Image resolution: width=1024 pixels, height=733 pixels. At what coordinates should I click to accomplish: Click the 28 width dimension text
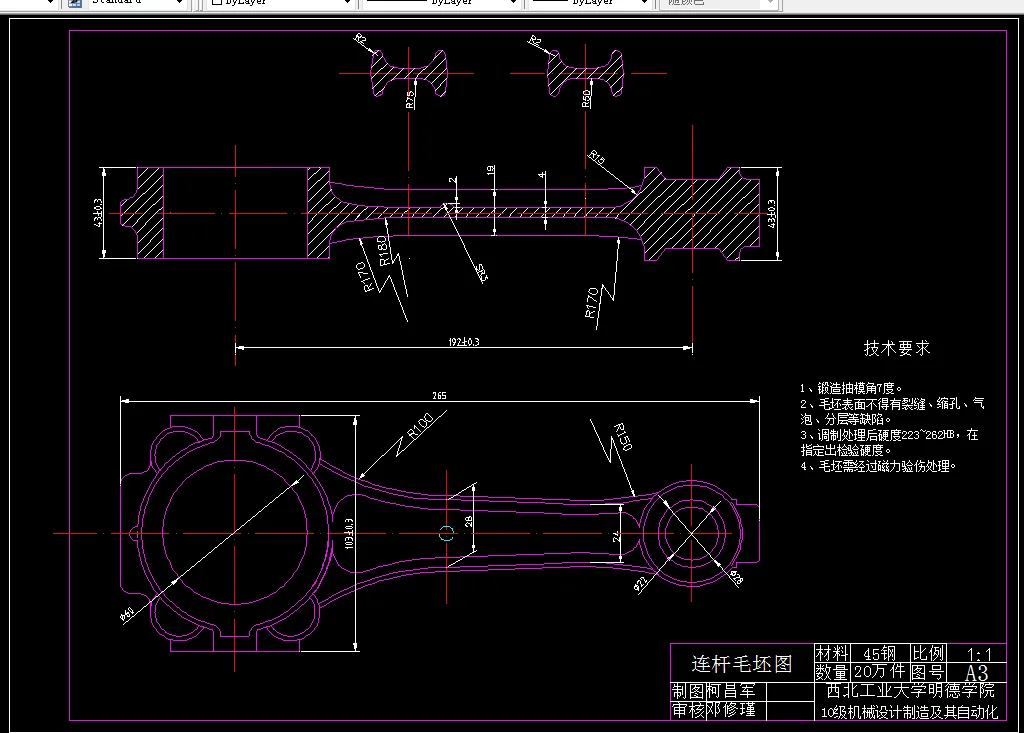pyautogui.click(x=468, y=521)
